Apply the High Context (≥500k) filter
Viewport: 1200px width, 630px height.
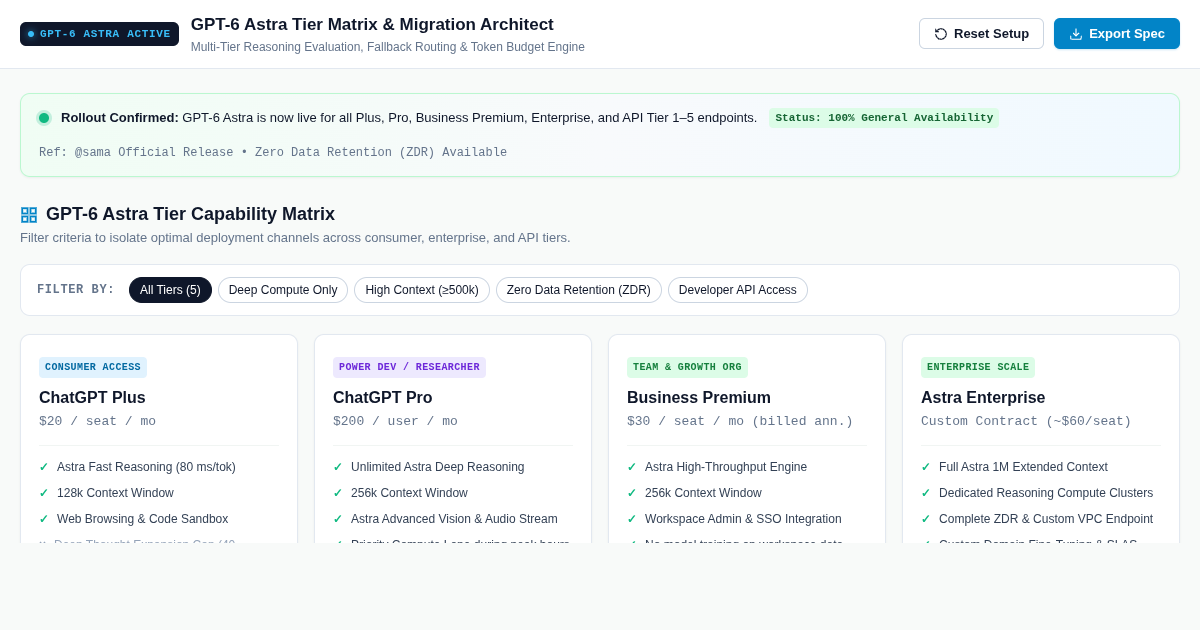[x=422, y=290]
